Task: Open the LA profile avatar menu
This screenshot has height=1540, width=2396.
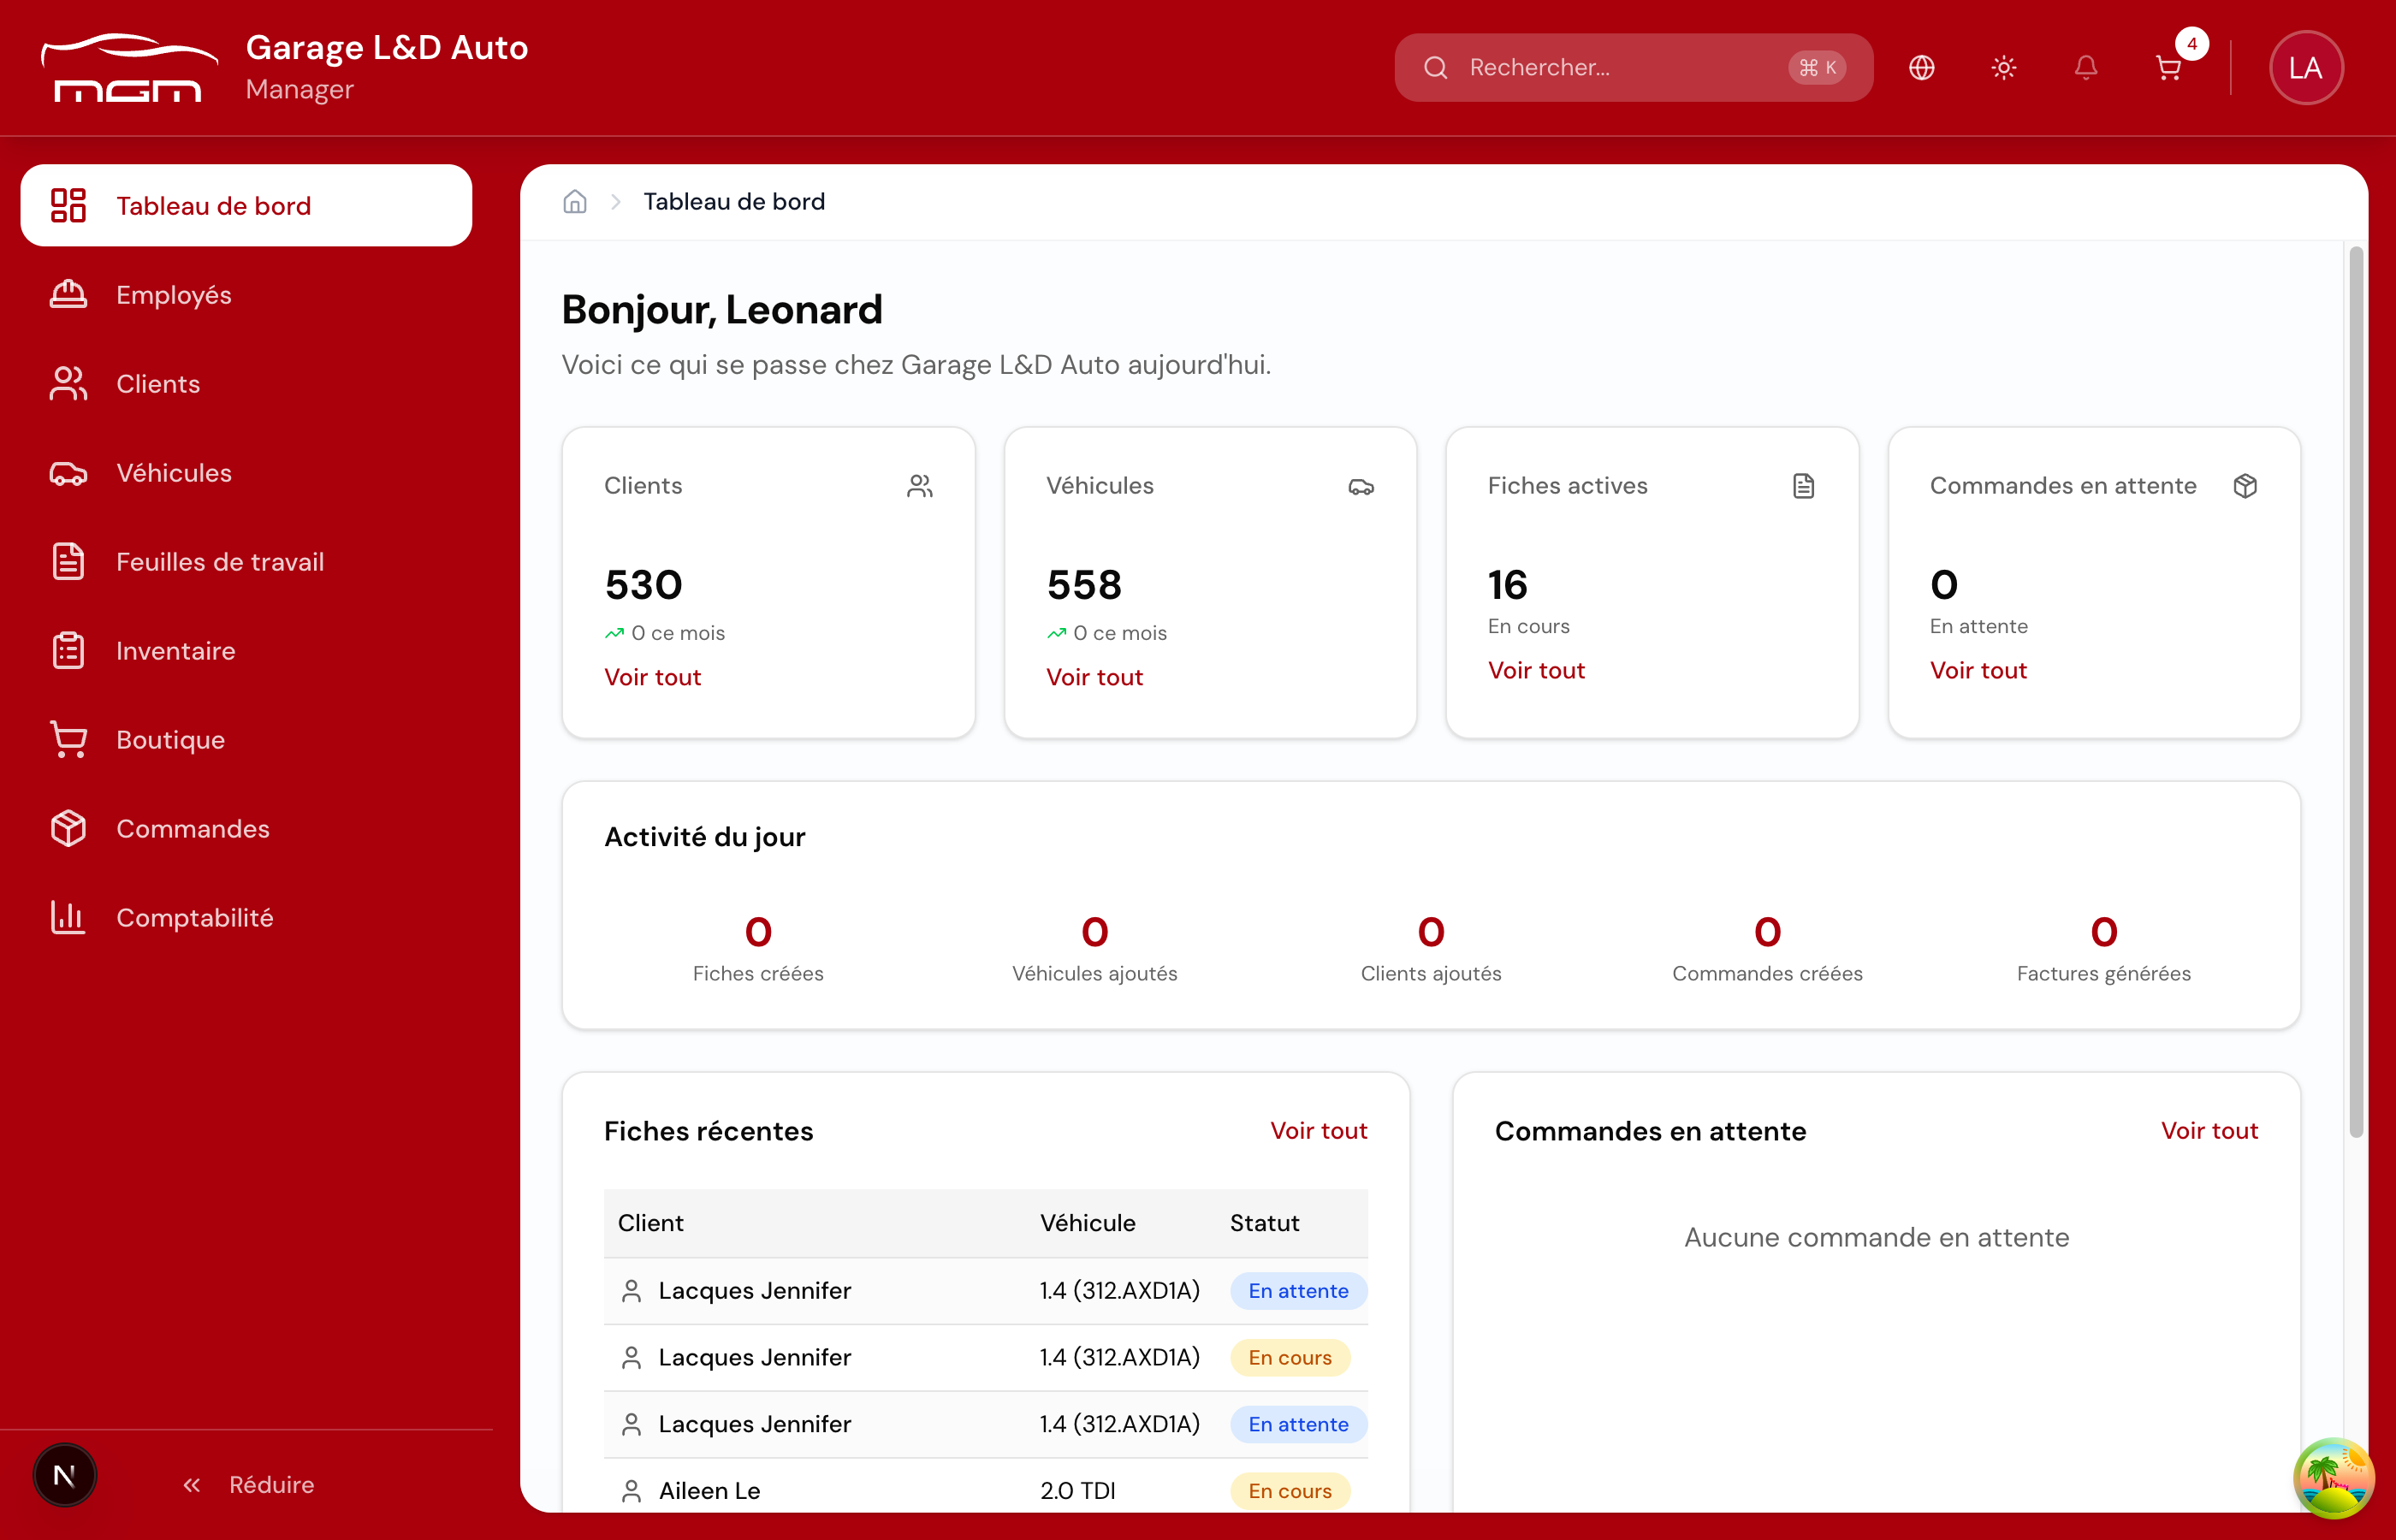Action: 2306,67
